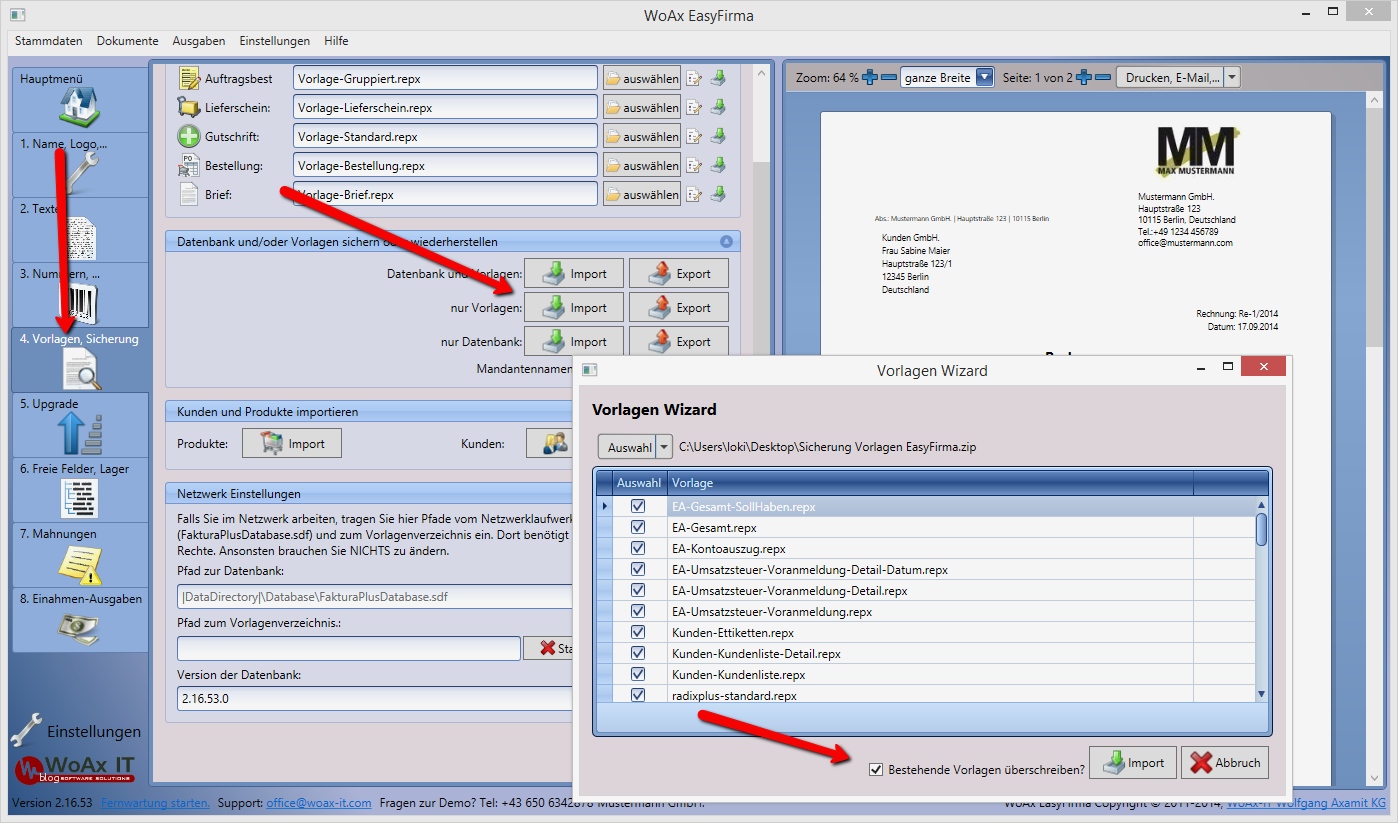Viewport: 1398px width, 823px height.
Task: Export 'nur Vorlagen' templates
Action: 678,308
